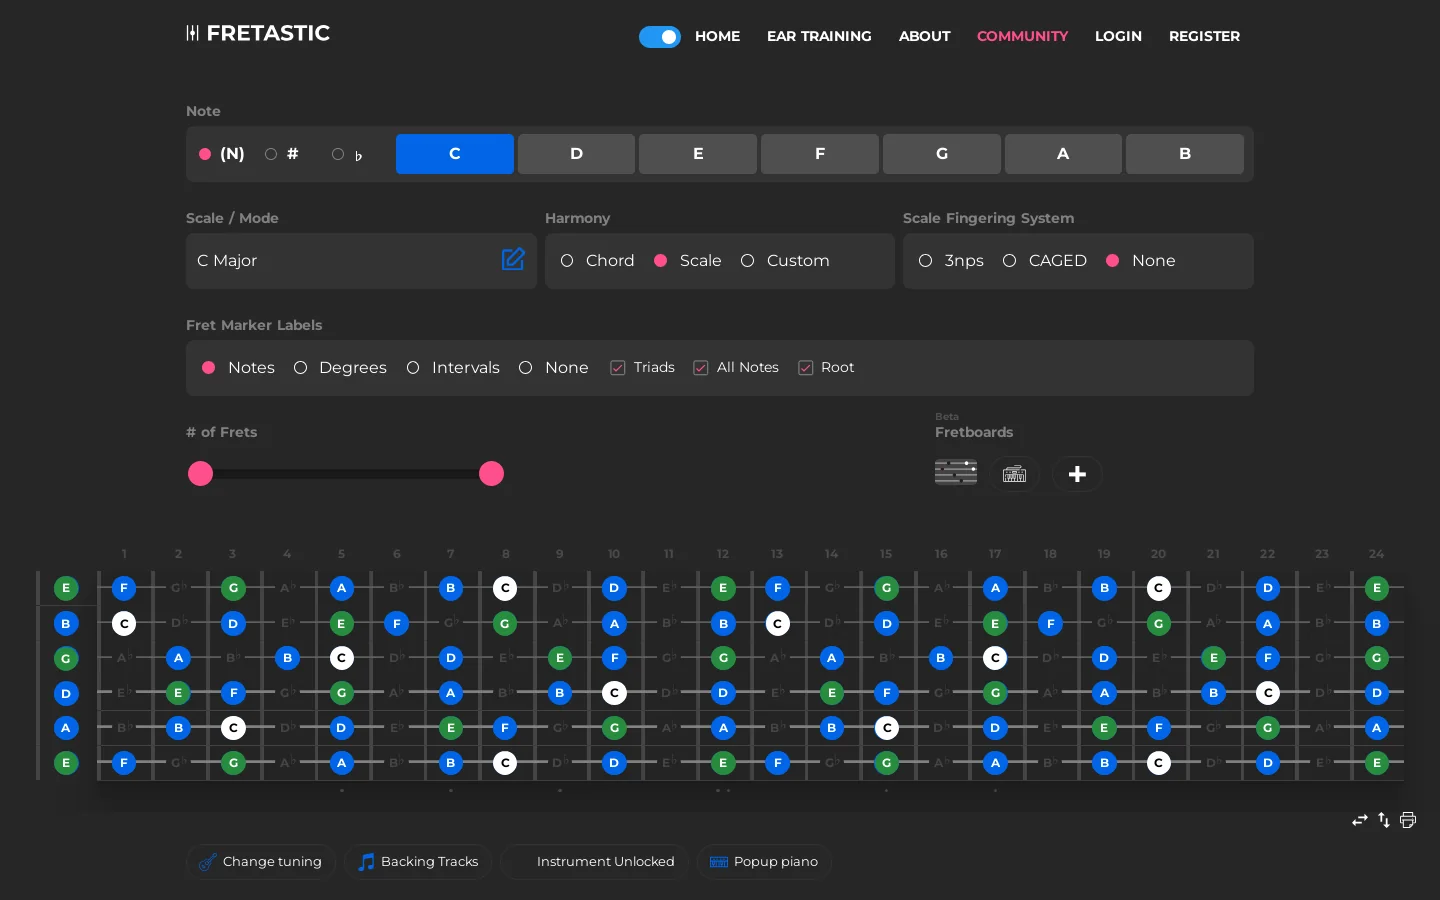Open the COMMUNITY page

(1022, 36)
